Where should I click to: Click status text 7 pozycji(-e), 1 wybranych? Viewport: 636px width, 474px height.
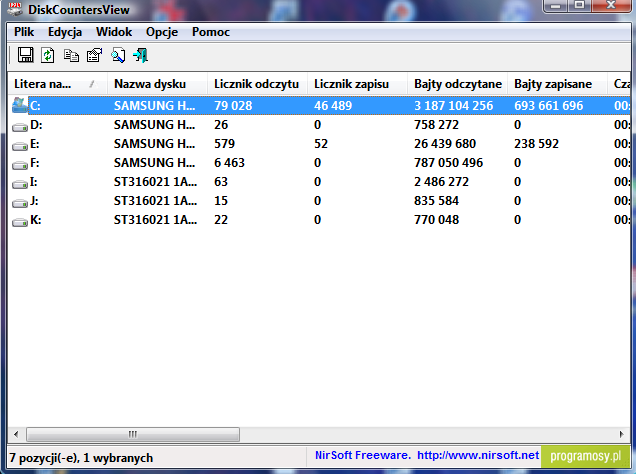point(81,458)
